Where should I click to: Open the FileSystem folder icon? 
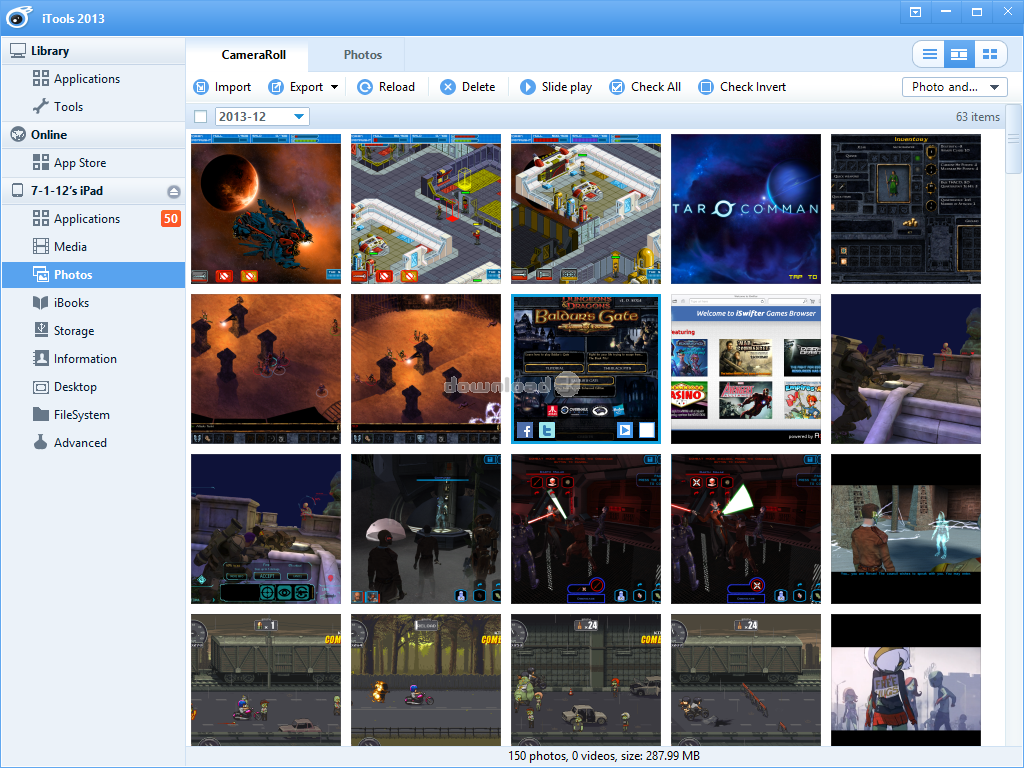point(40,415)
